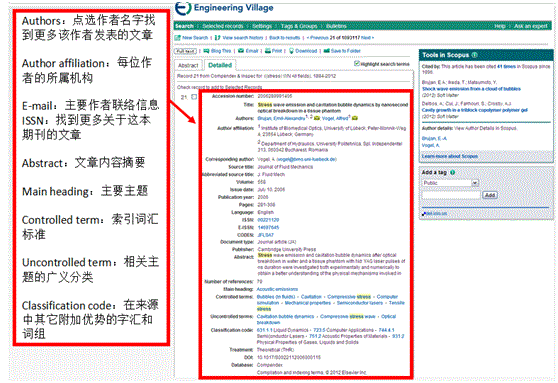Click Back to results link
This screenshot has height=383, width=558.
click(284, 38)
